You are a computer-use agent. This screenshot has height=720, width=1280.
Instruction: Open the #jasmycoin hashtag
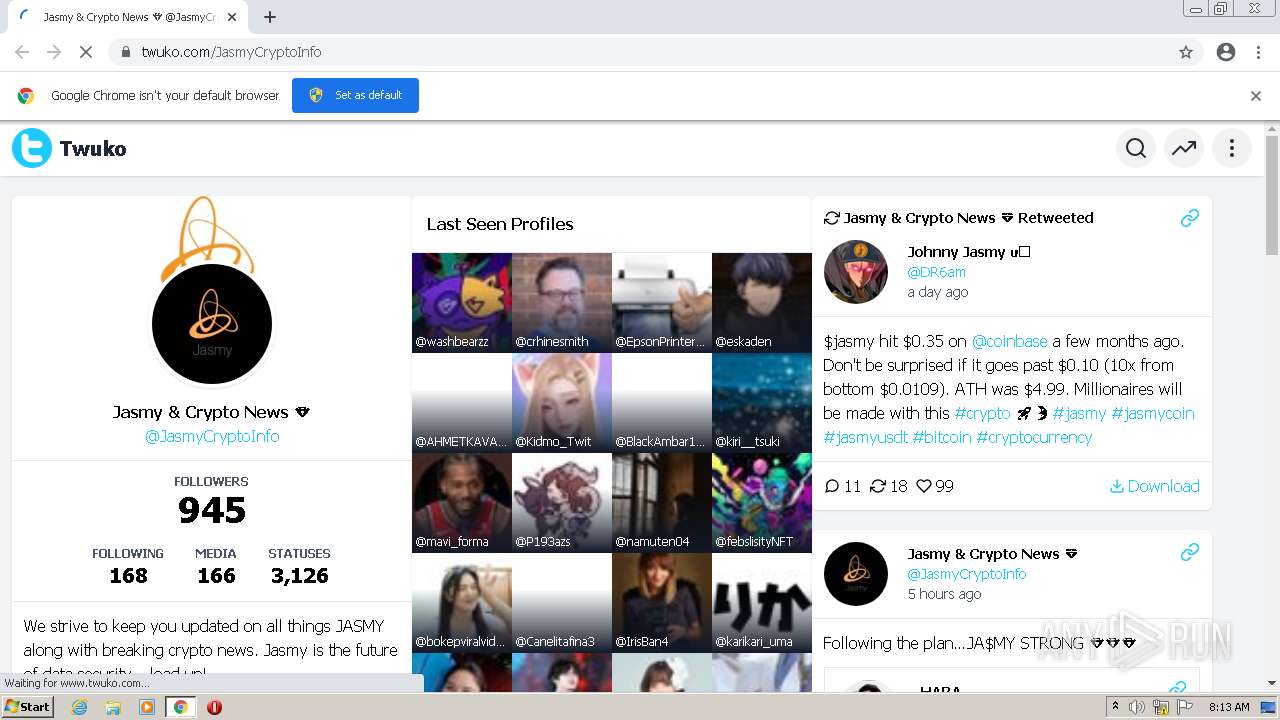coord(1152,413)
